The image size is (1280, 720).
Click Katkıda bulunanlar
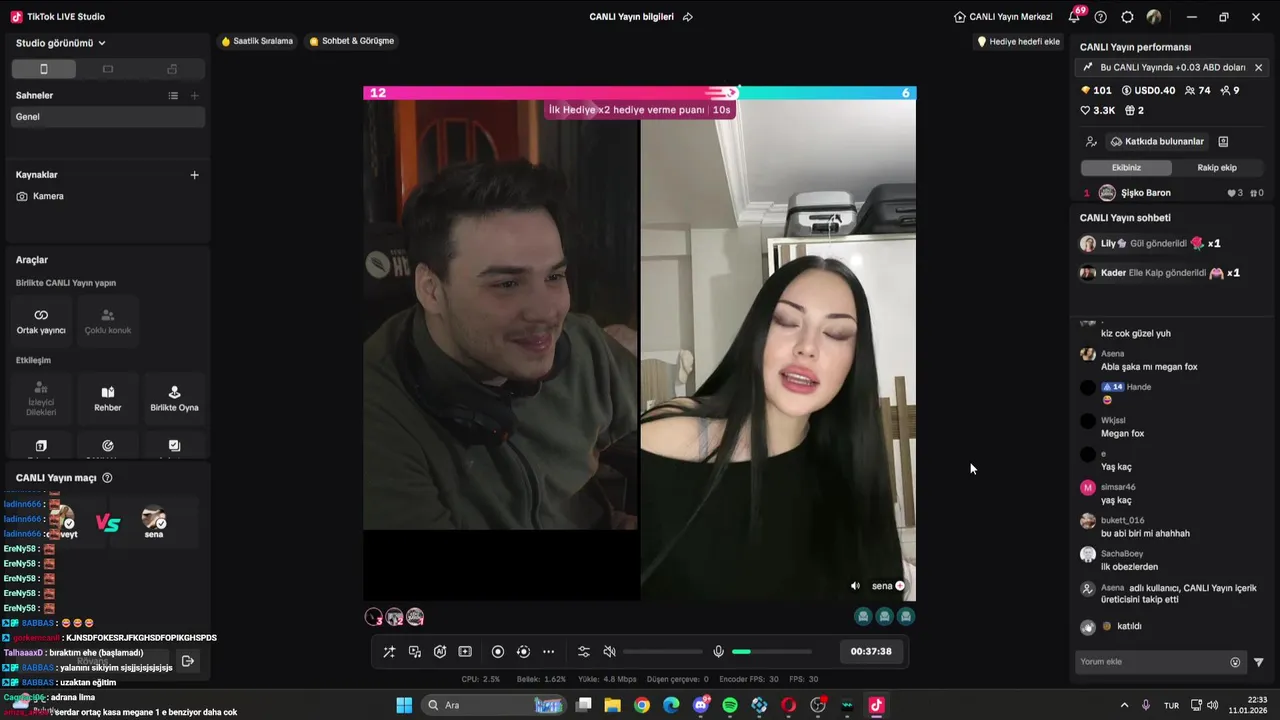coord(1157,142)
